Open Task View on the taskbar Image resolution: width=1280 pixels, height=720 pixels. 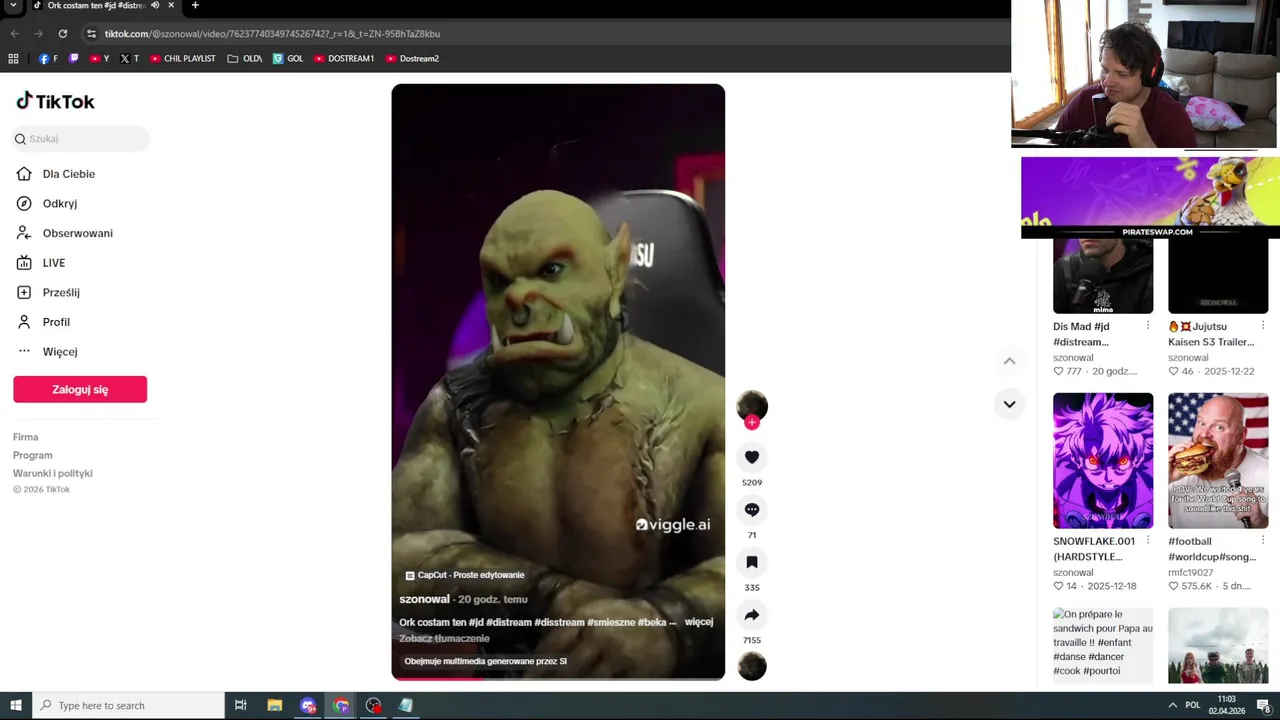coord(240,705)
